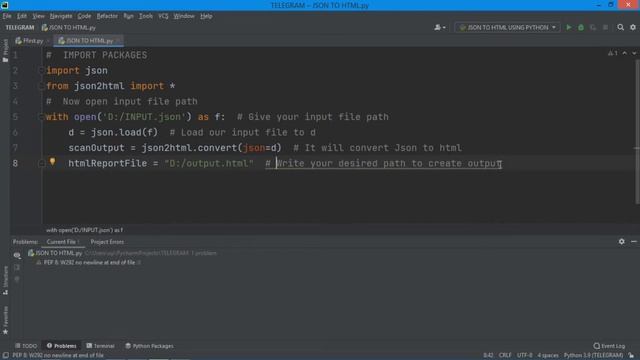Open the Tools menu

[146, 16]
